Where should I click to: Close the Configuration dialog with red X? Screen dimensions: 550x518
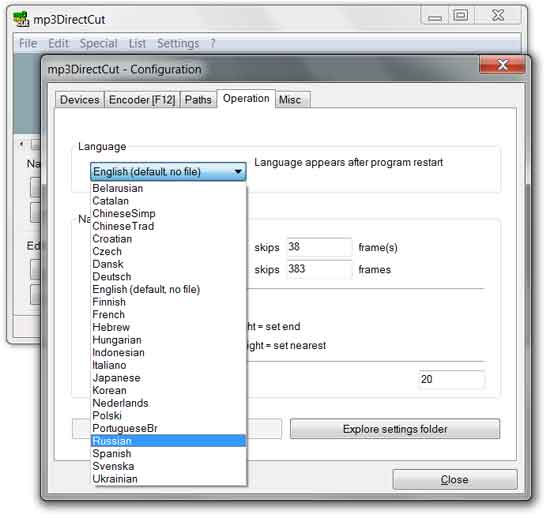(x=502, y=65)
